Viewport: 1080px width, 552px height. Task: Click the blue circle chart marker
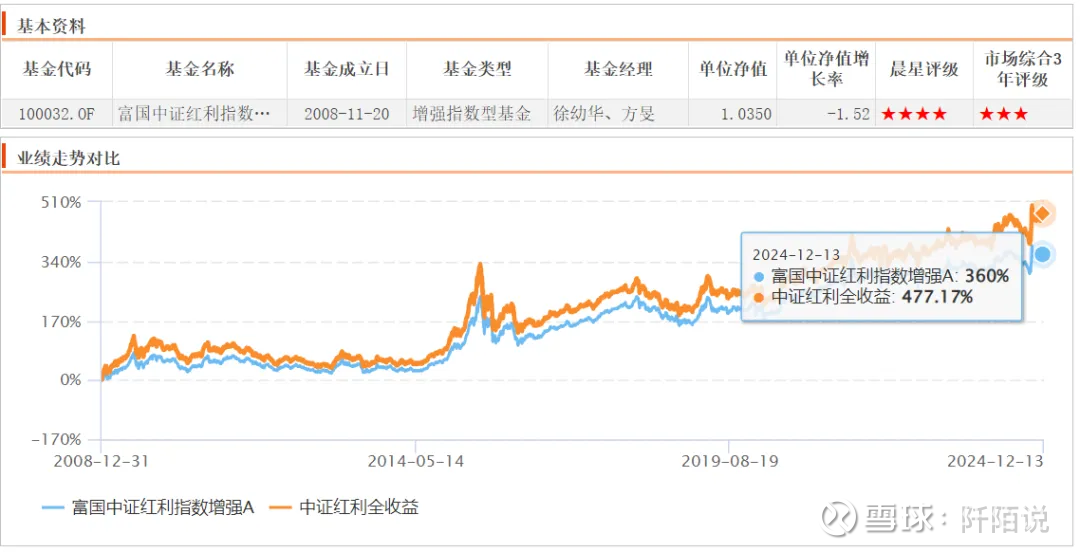(x=1043, y=254)
